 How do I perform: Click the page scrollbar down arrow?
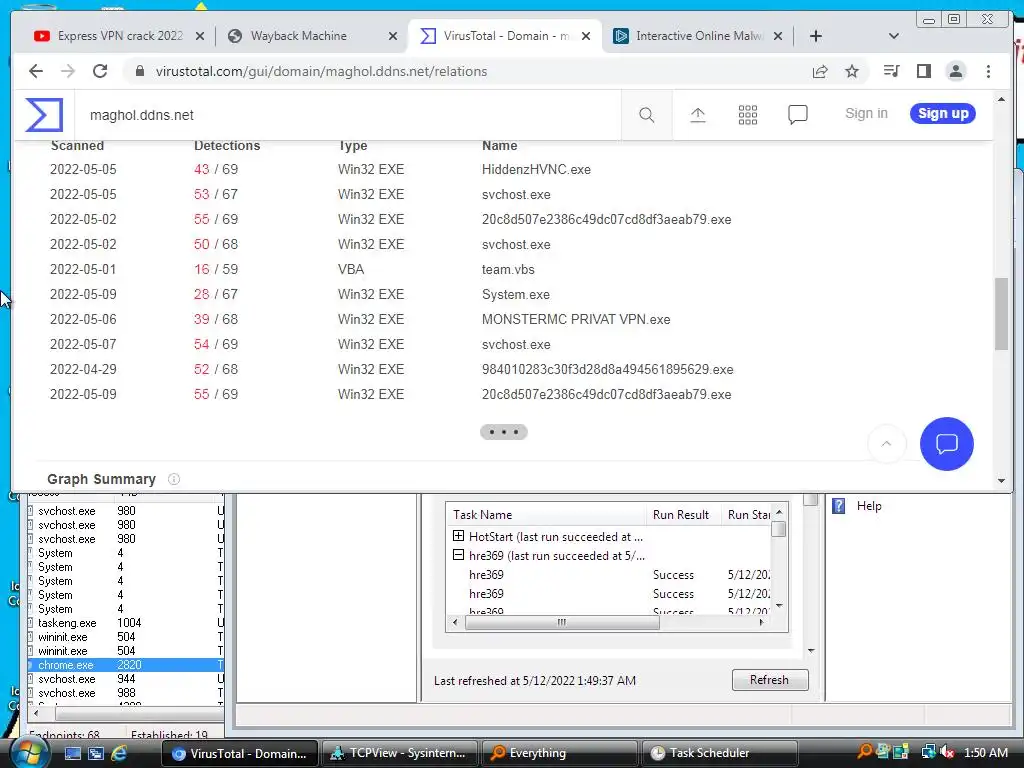point(1001,481)
